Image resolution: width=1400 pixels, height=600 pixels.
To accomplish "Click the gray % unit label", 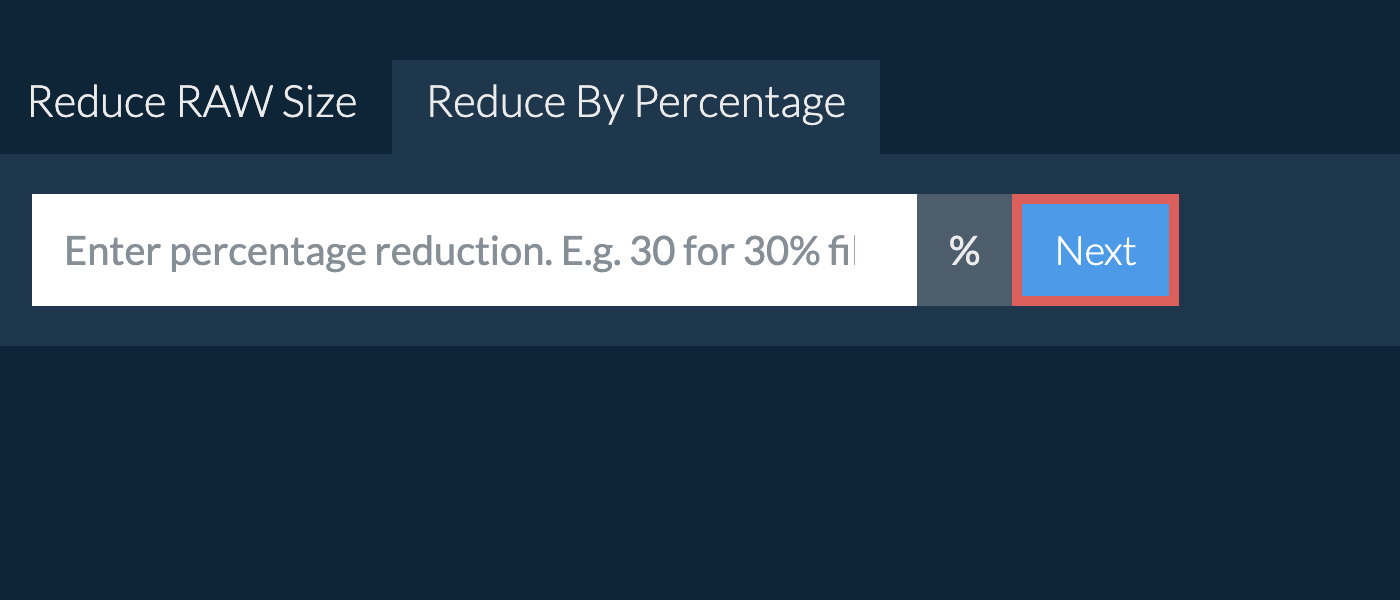I will 964,250.
